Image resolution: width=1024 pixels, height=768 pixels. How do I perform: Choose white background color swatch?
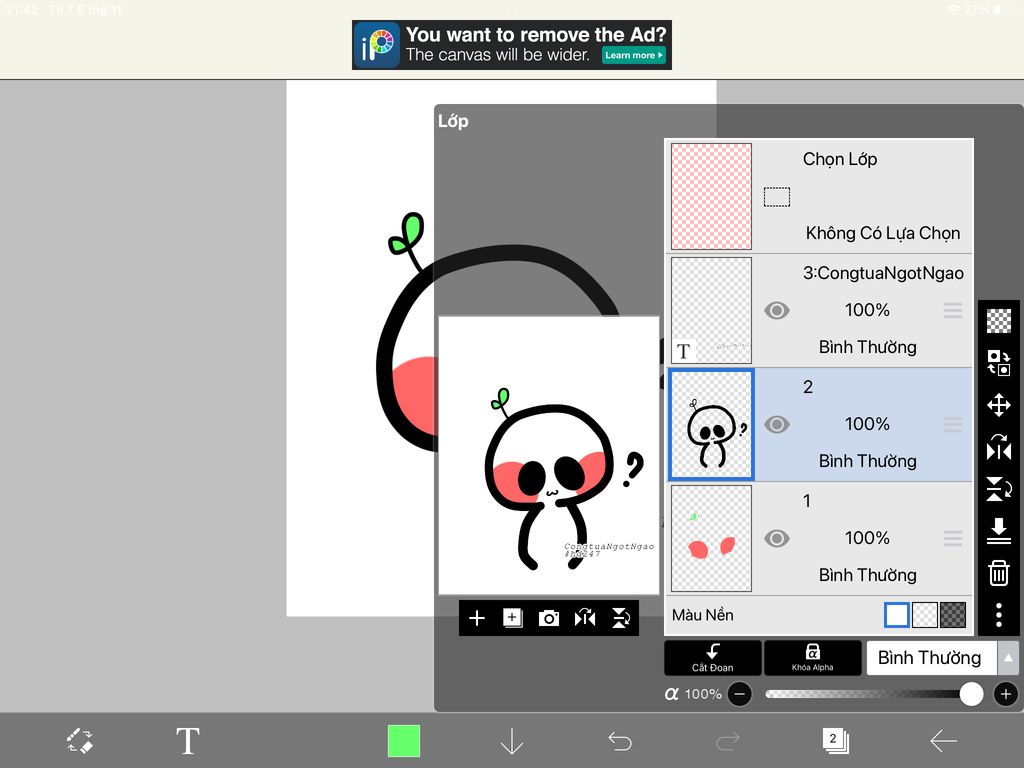(x=897, y=615)
